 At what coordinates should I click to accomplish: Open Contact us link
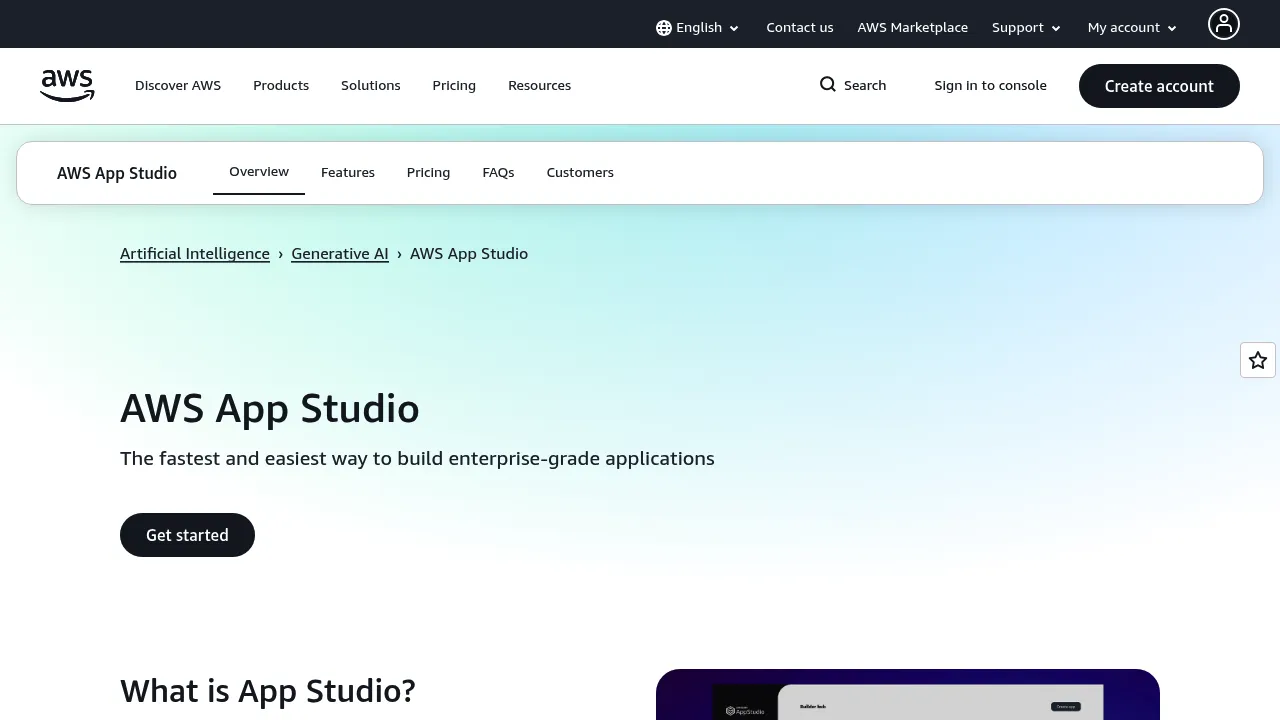(800, 28)
